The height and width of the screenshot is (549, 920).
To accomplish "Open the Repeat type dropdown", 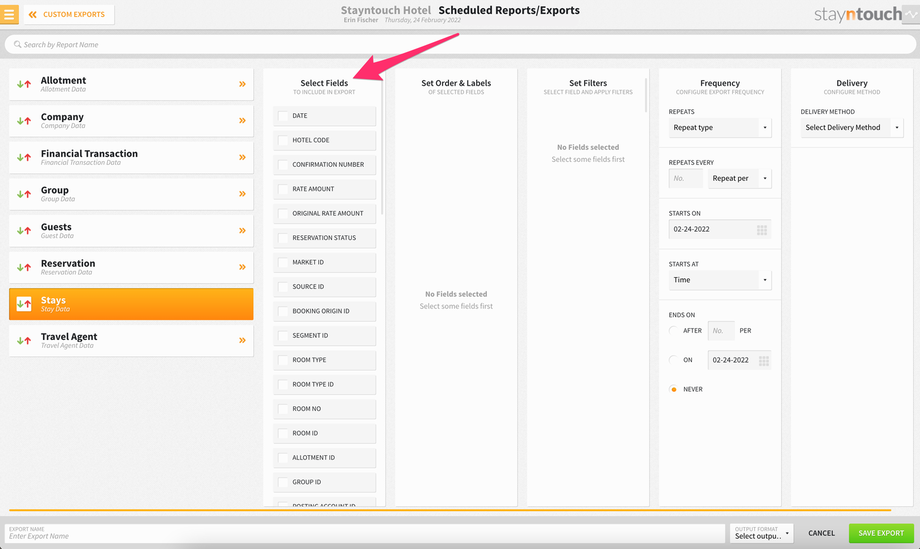I will pyautogui.click(x=720, y=128).
